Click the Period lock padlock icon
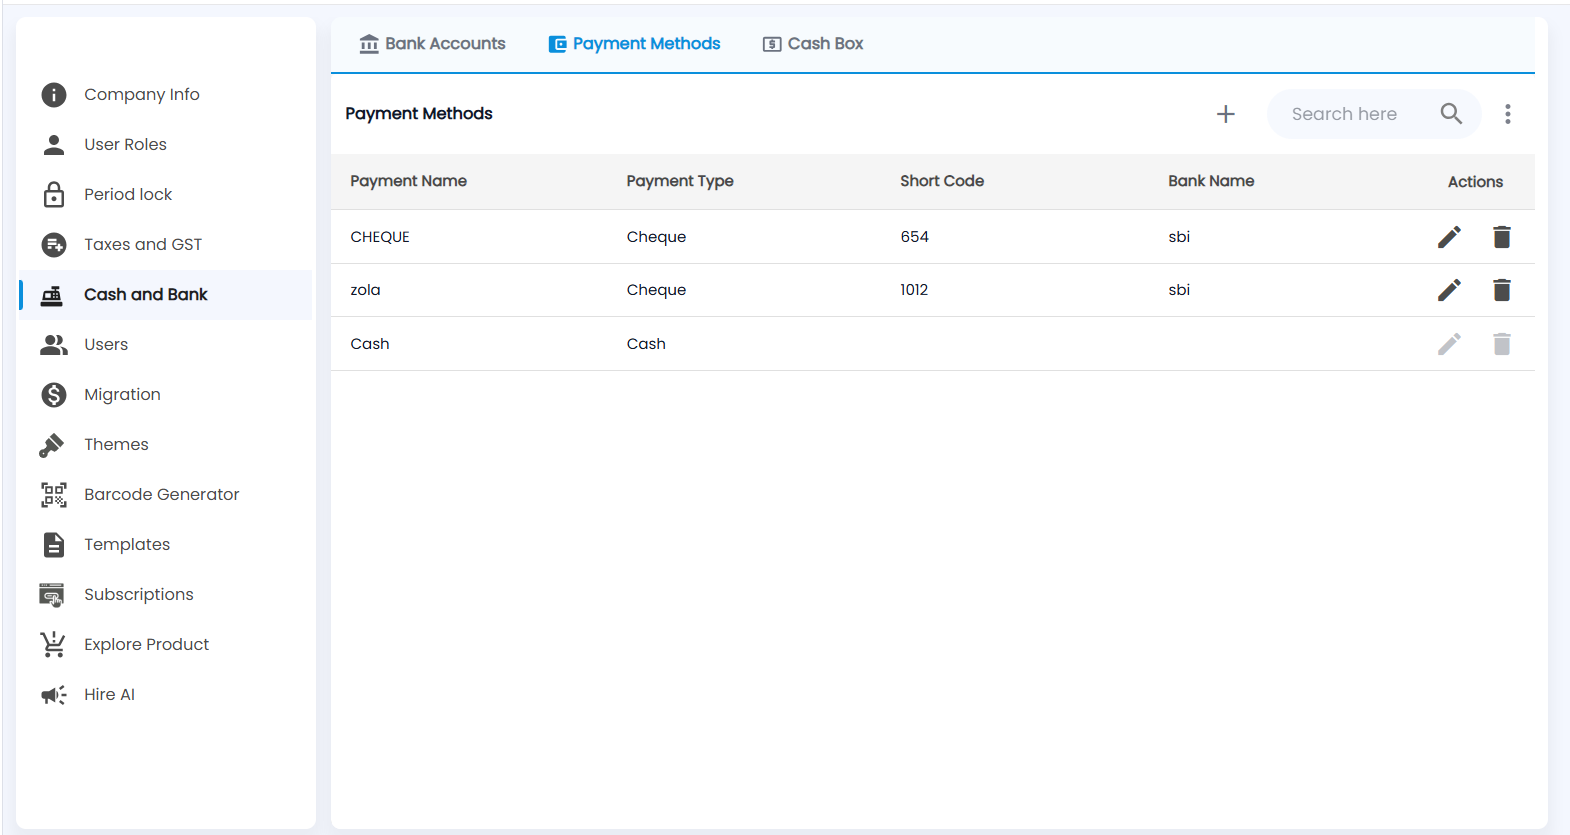This screenshot has height=835, width=1570. tap(54, 194)
